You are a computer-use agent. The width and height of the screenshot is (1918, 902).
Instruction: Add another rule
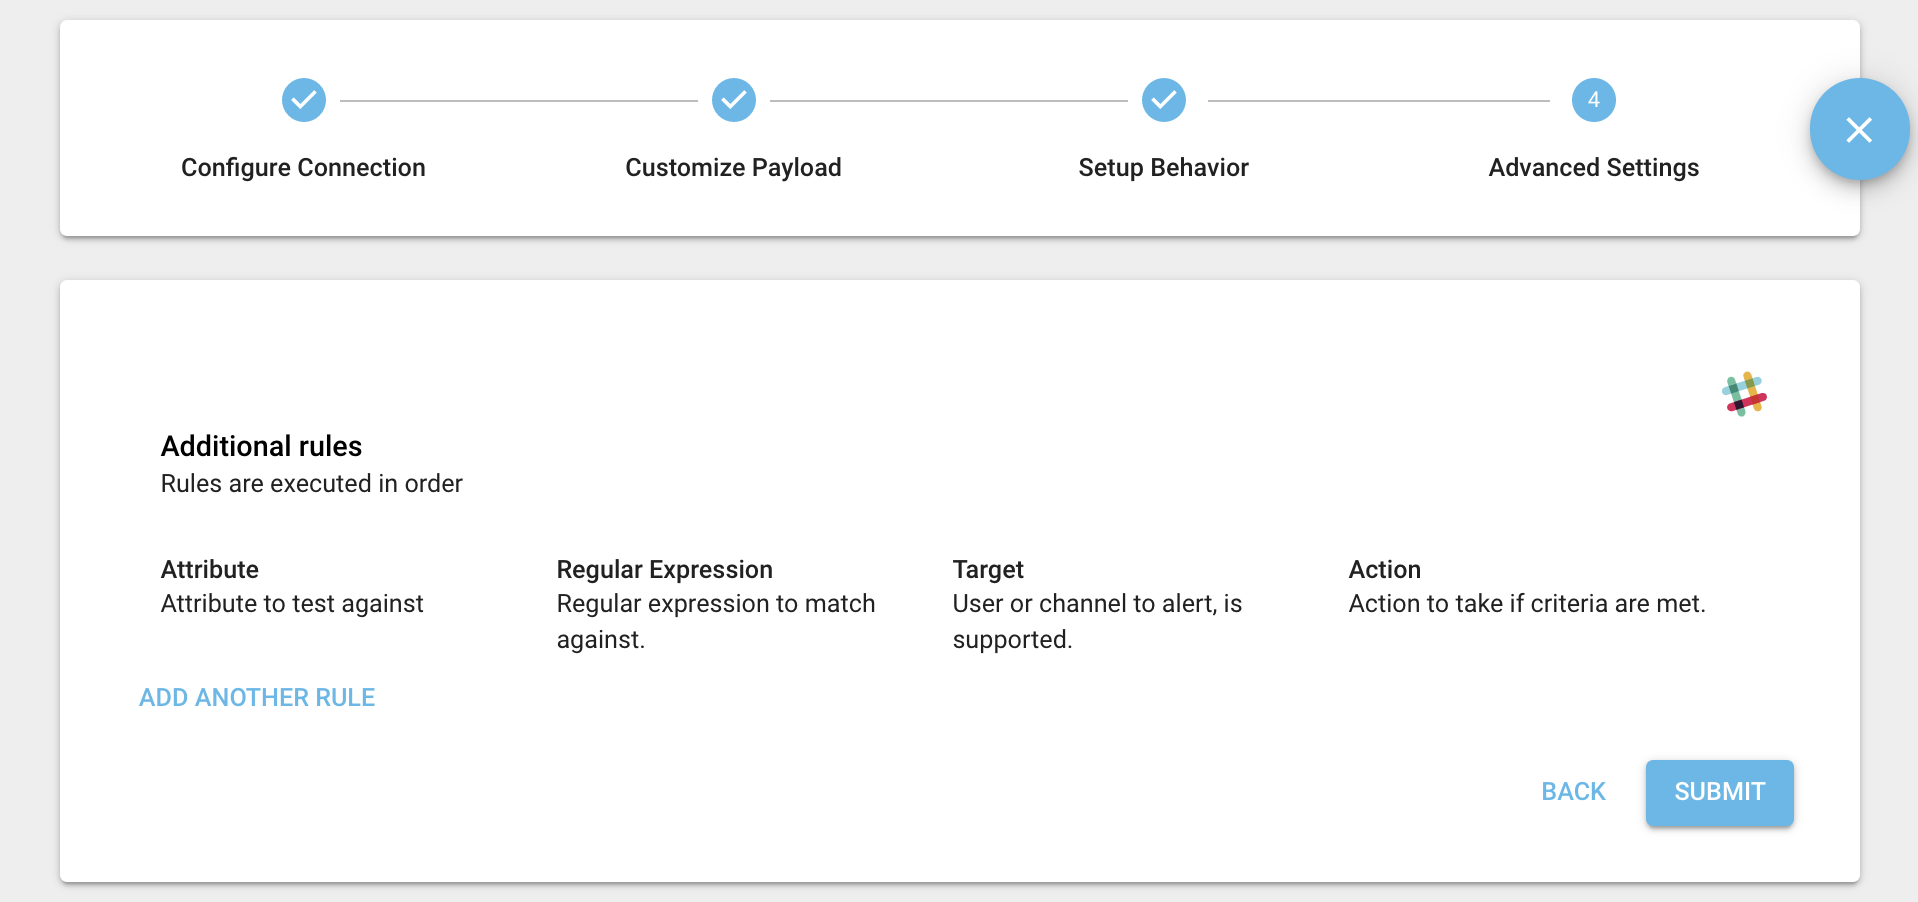tap(257, 697)
